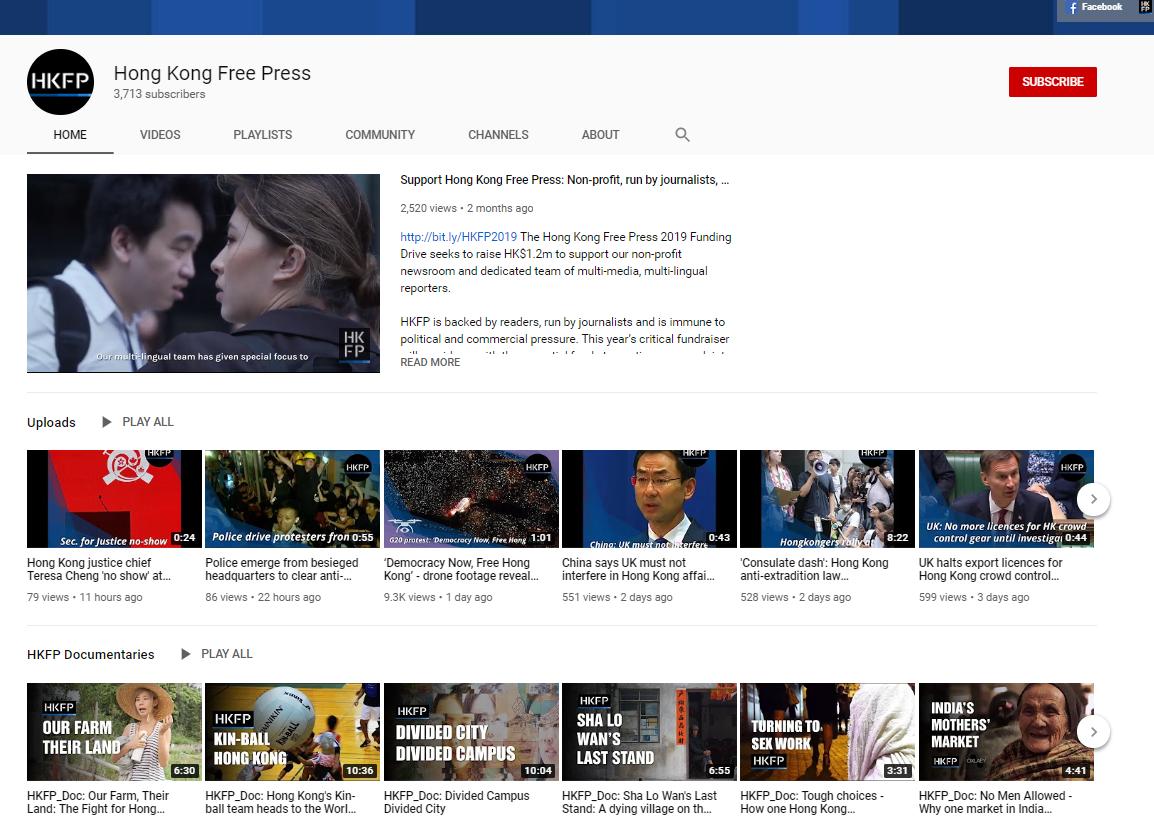Click the HKFP channel avatar logo
Viewport: 1154px width, 821px height.
[x=60, y=82]
